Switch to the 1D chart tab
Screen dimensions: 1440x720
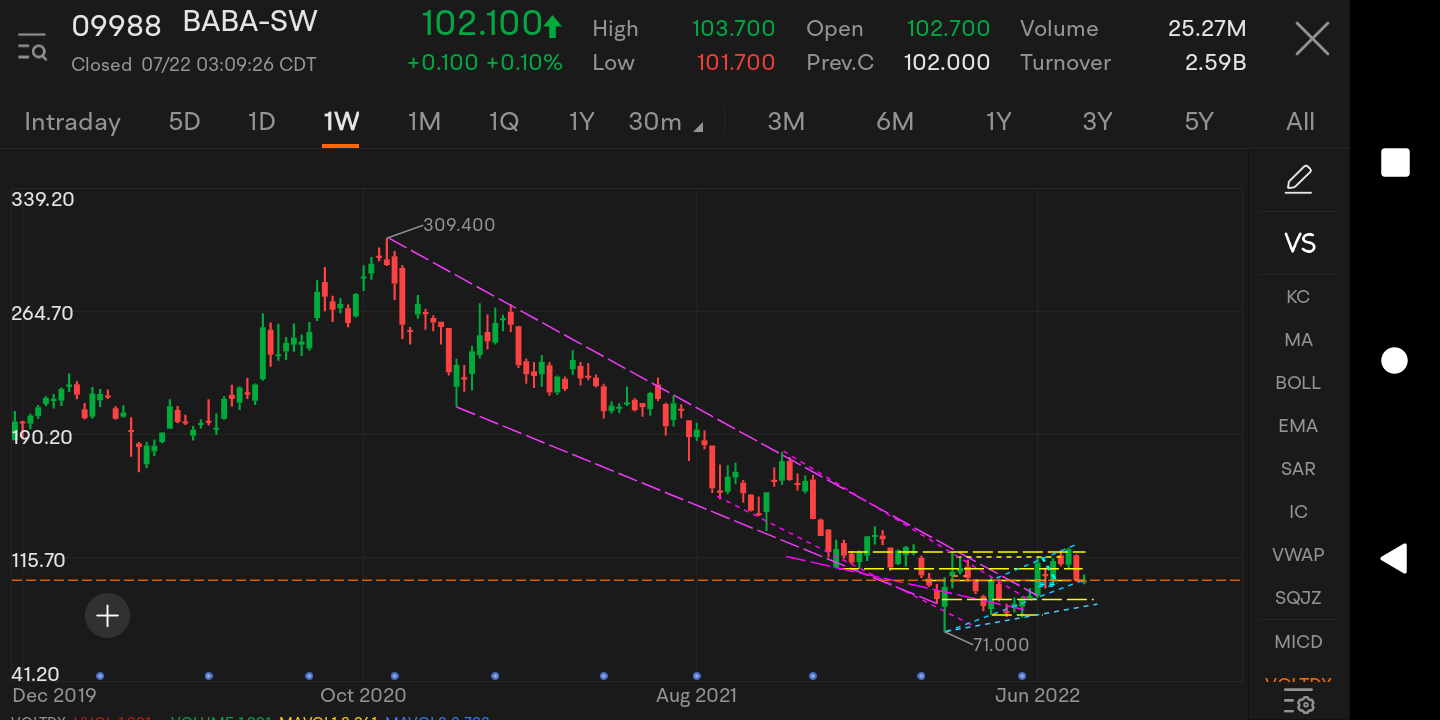261,122
